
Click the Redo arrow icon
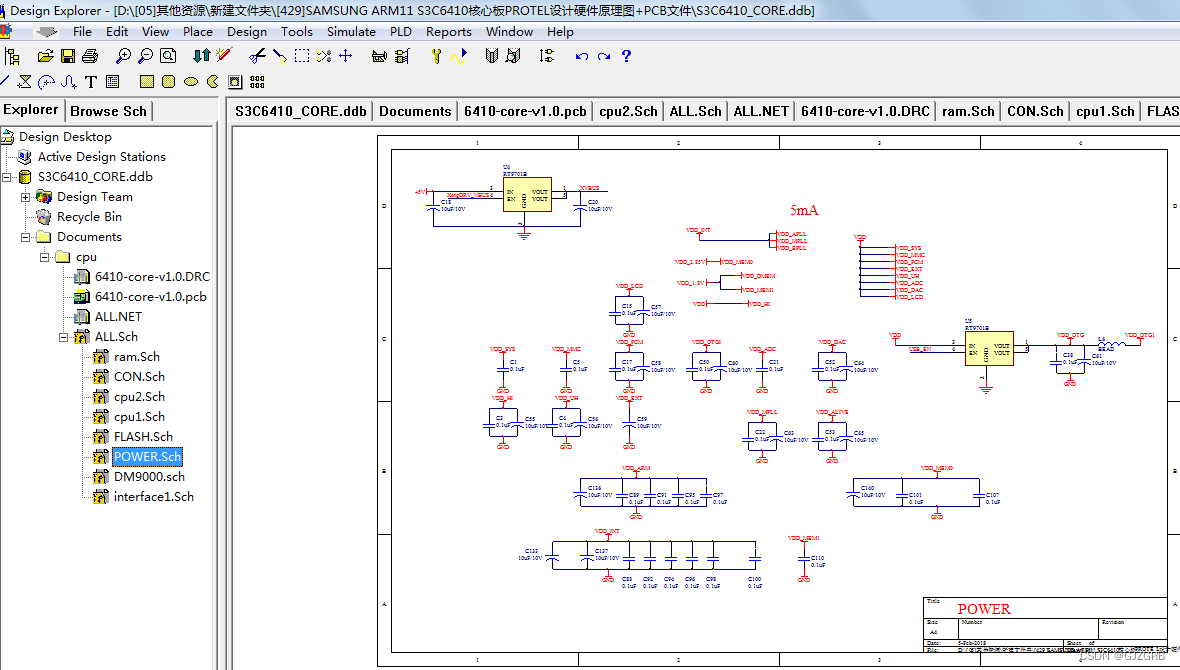(x=603, y=57)
